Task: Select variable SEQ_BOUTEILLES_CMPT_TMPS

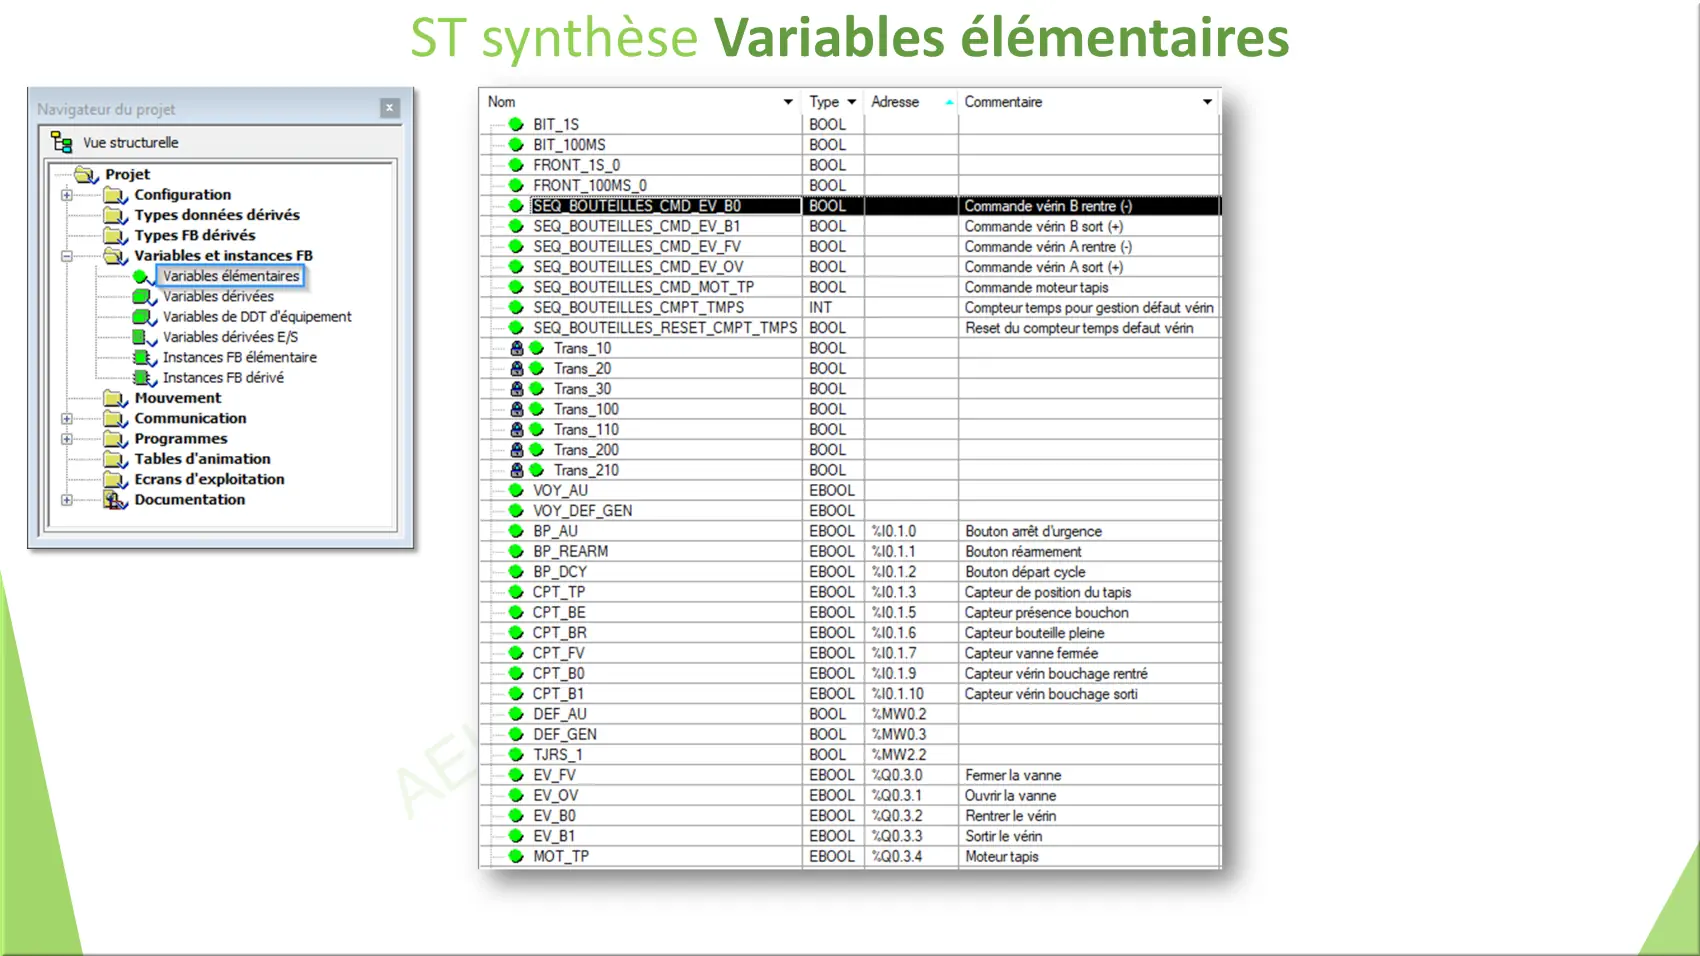Action: click(638, 307)
